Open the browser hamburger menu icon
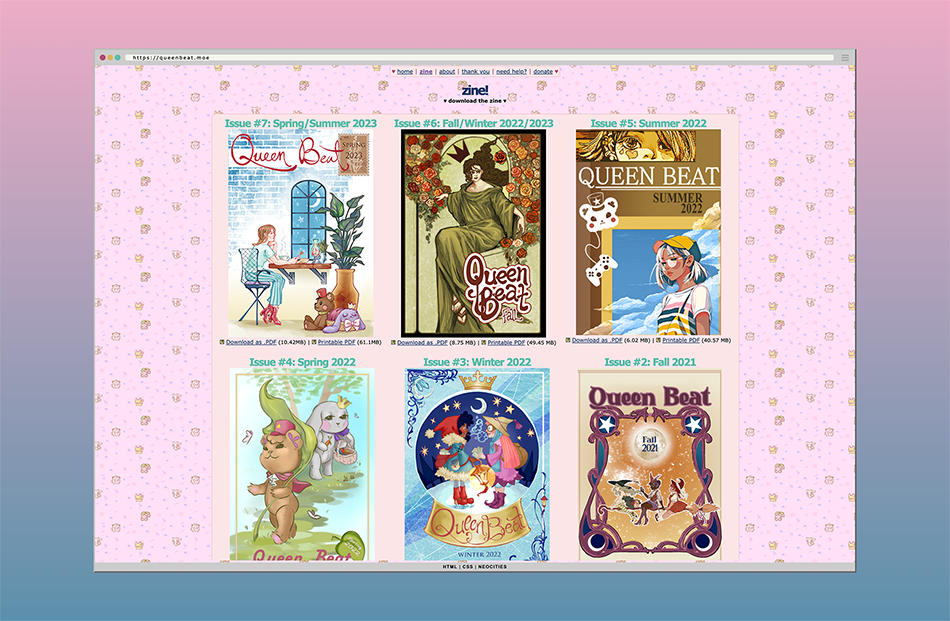 point(845,58)
